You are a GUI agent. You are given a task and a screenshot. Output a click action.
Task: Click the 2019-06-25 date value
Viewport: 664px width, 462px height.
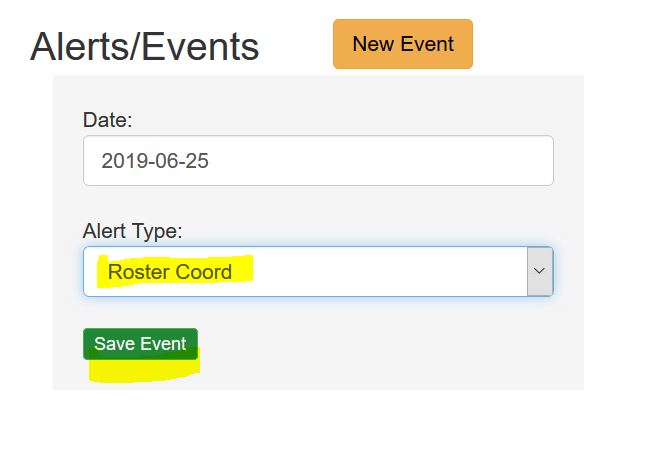[155, 161]
